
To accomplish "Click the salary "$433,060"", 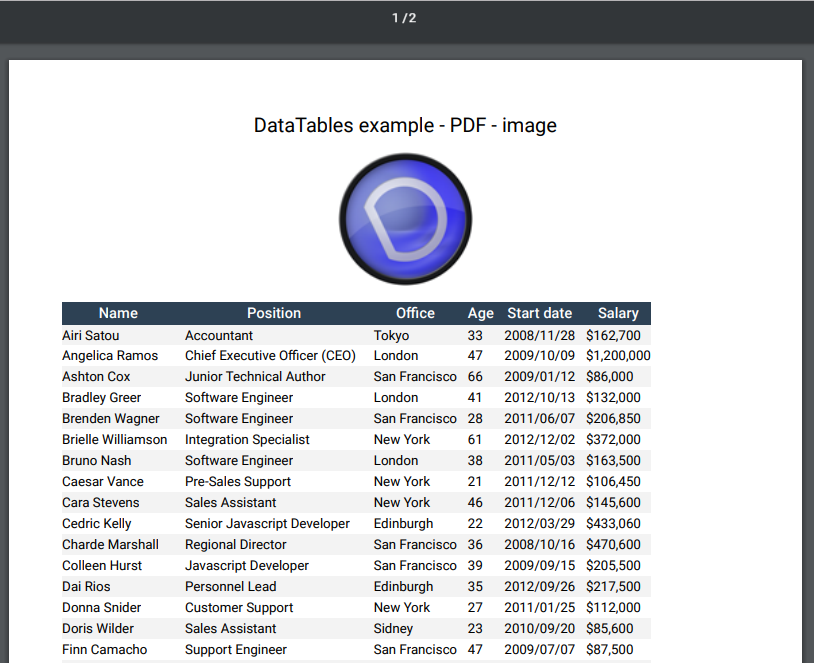I will click(x=613, y=524).
